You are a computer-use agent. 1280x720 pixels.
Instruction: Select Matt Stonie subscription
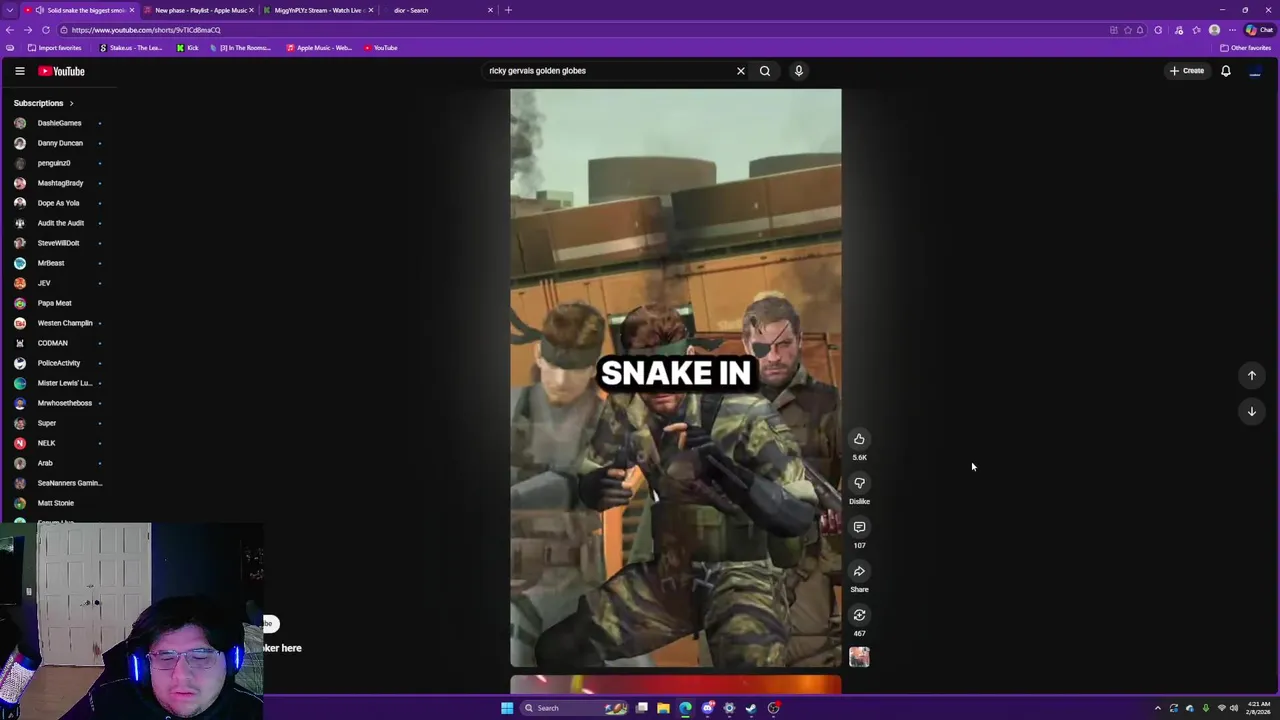[58, 503]
